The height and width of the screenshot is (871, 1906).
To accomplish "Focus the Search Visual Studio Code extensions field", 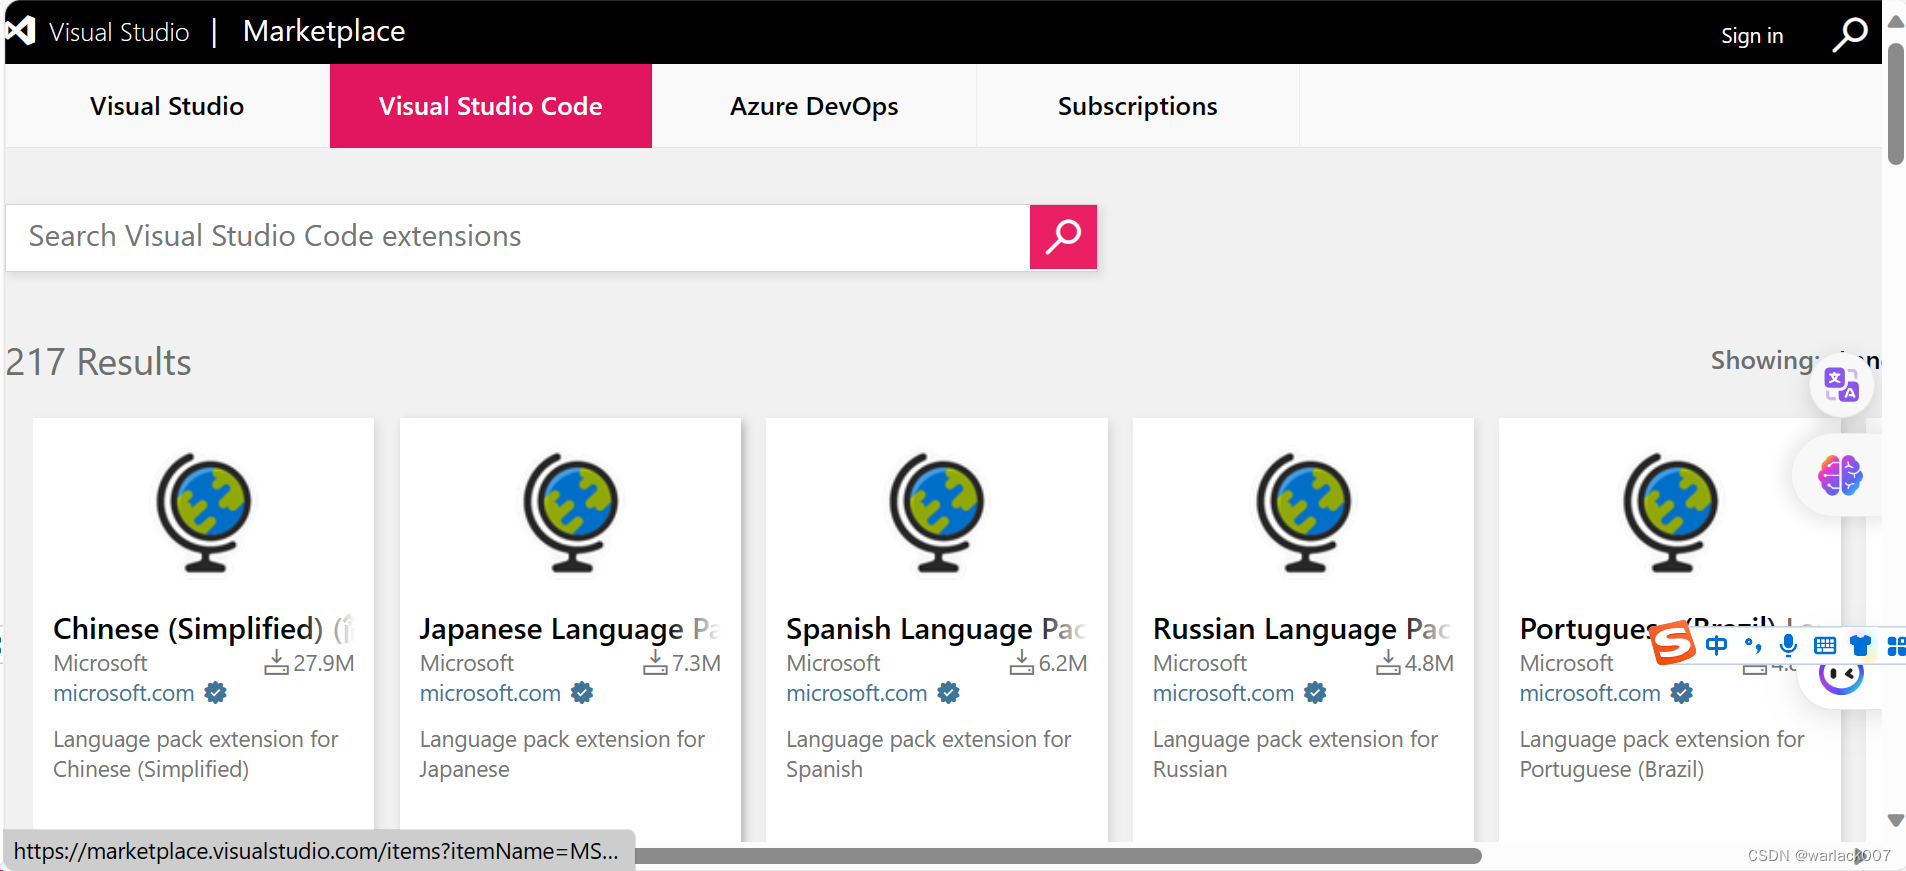I will (x=518, y=237).
